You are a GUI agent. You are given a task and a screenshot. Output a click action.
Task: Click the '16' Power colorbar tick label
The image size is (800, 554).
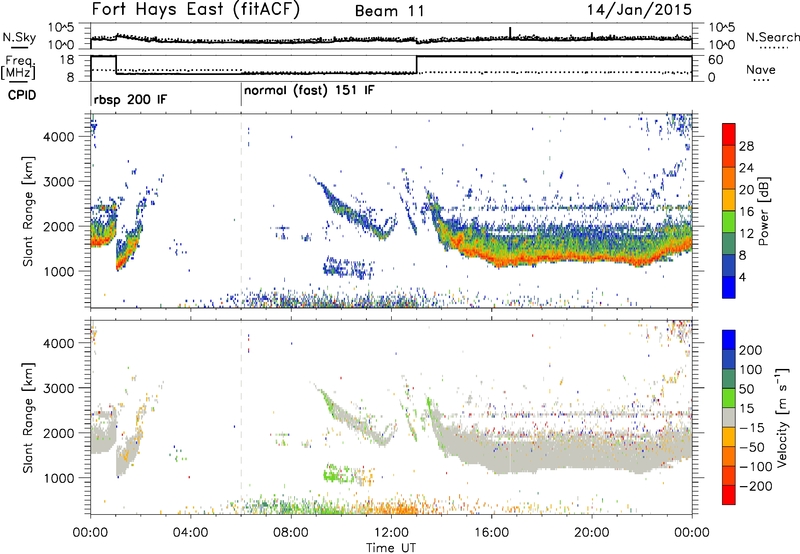coord(746,212)
